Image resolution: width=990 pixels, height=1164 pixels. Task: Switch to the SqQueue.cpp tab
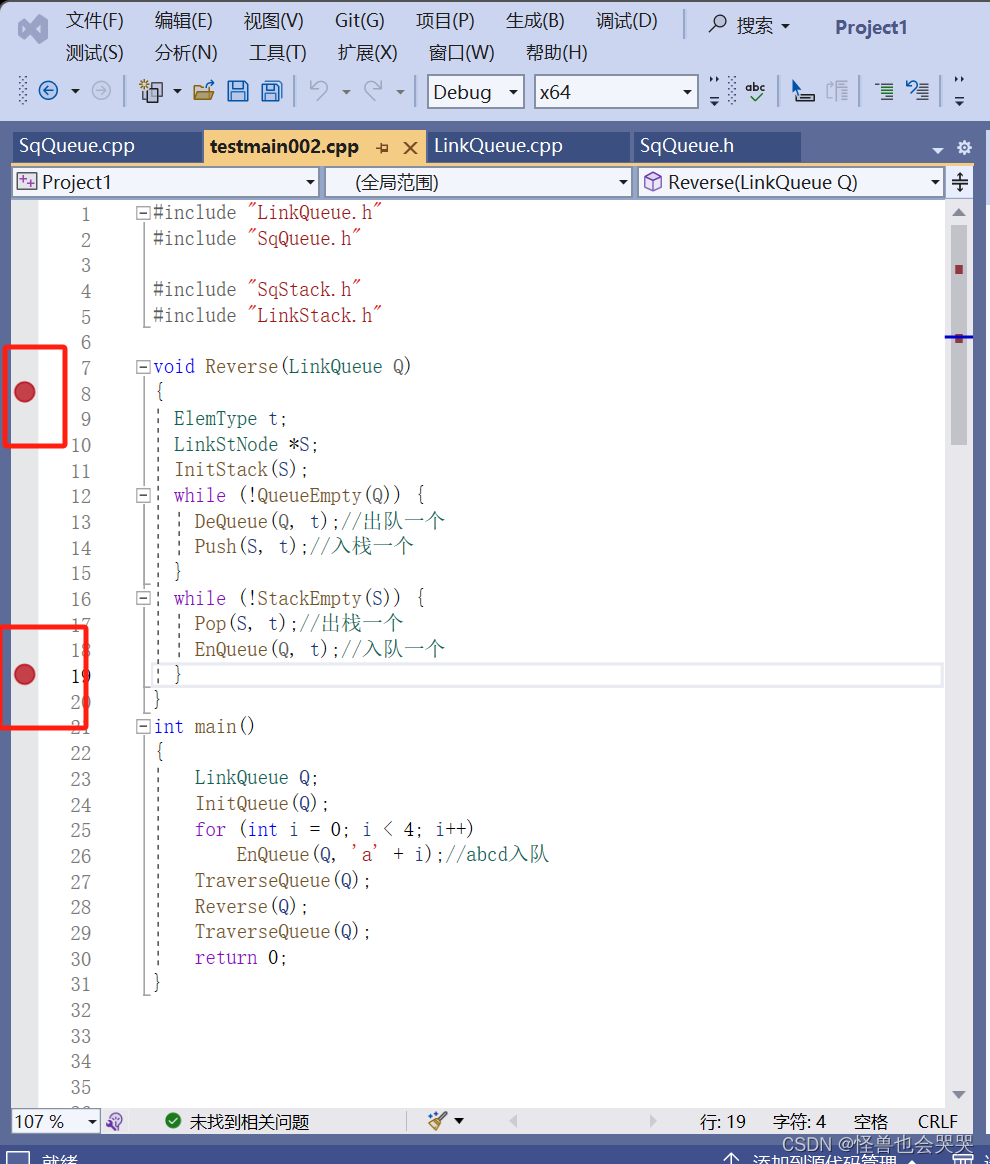tap(107, 146)
